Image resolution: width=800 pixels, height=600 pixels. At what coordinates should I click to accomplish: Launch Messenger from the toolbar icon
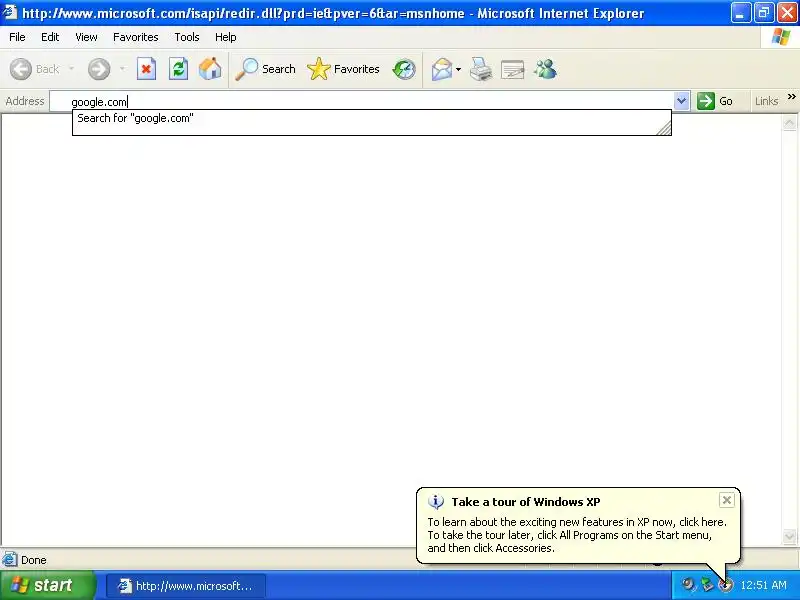click(x=545, y=69)
